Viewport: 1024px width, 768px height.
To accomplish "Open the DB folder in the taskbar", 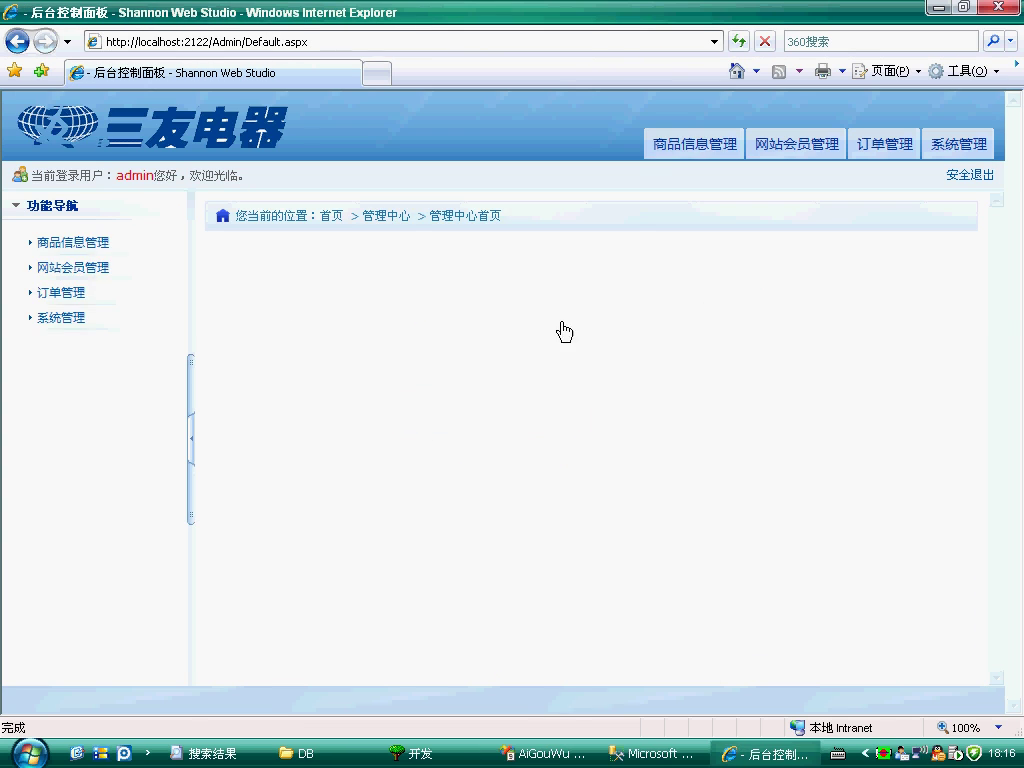I will point(298,753).
